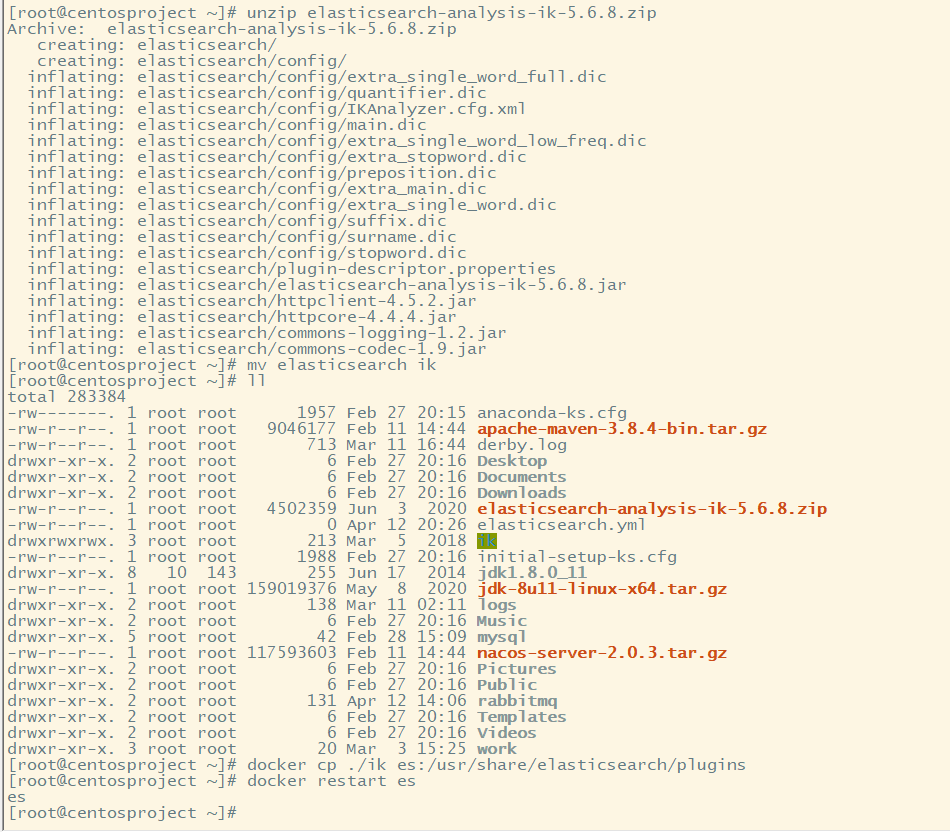Select elasticsearch-analysis-ik-5.6.8.zip in the listing
The width and height of the screenshot is (950, 832).
pyautogui.click(x=652, y=509)
